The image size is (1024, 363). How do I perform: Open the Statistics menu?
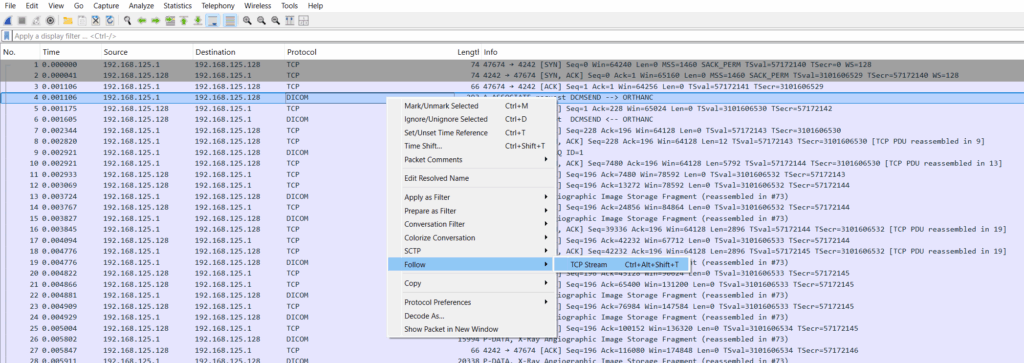tap(178, 6)
